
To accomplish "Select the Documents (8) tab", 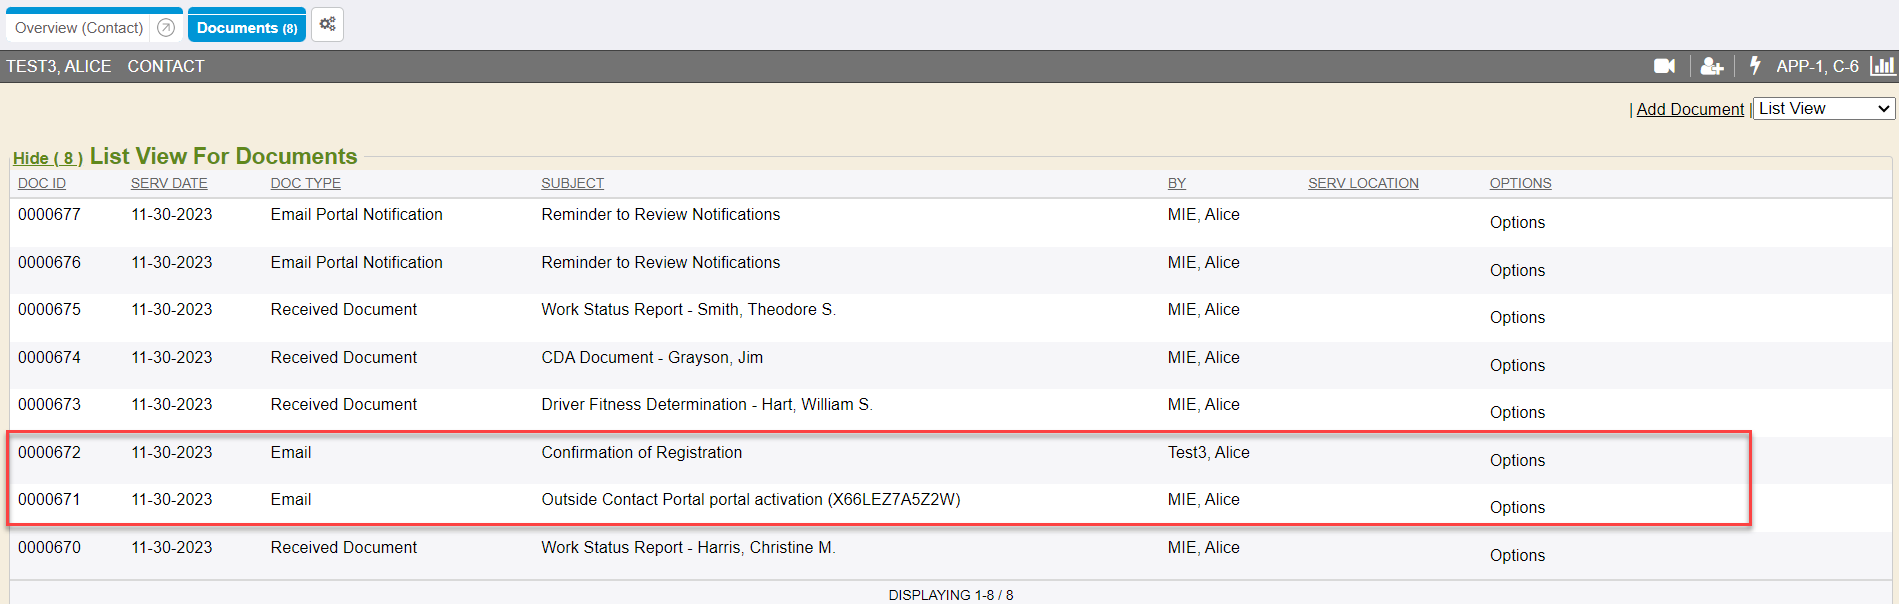I will pyautogui.click(x=246, y=28).
